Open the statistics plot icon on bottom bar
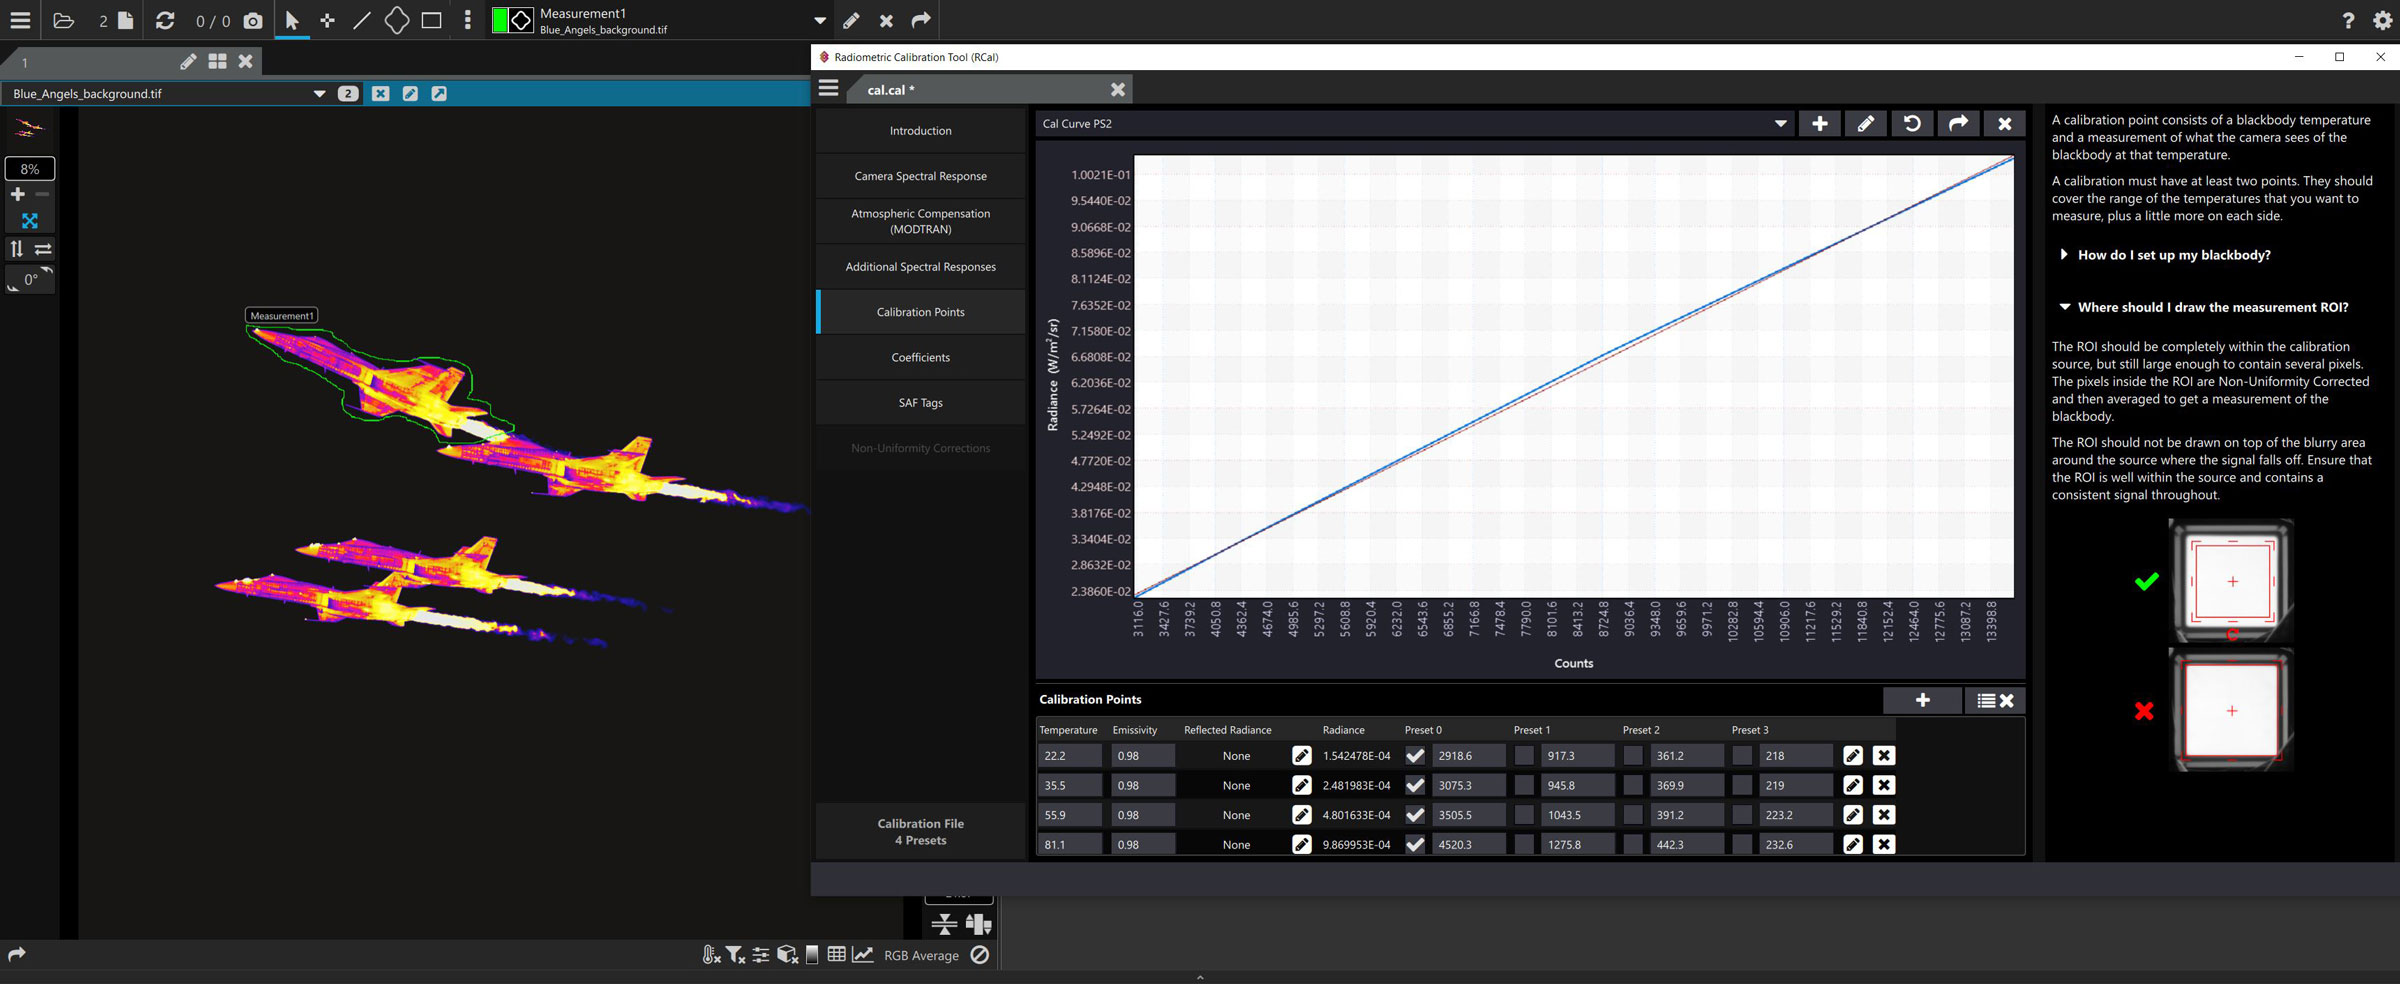 pos(862,955)
